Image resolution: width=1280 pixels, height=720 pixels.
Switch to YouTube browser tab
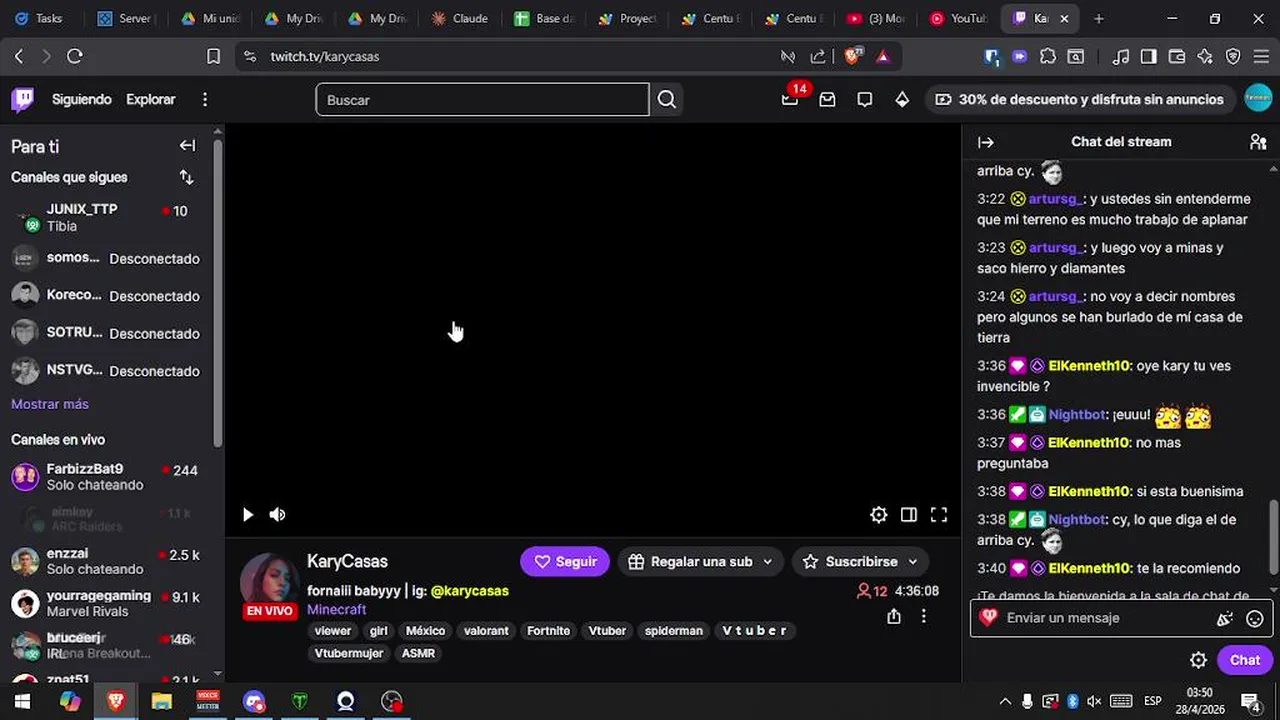point(960,18)
